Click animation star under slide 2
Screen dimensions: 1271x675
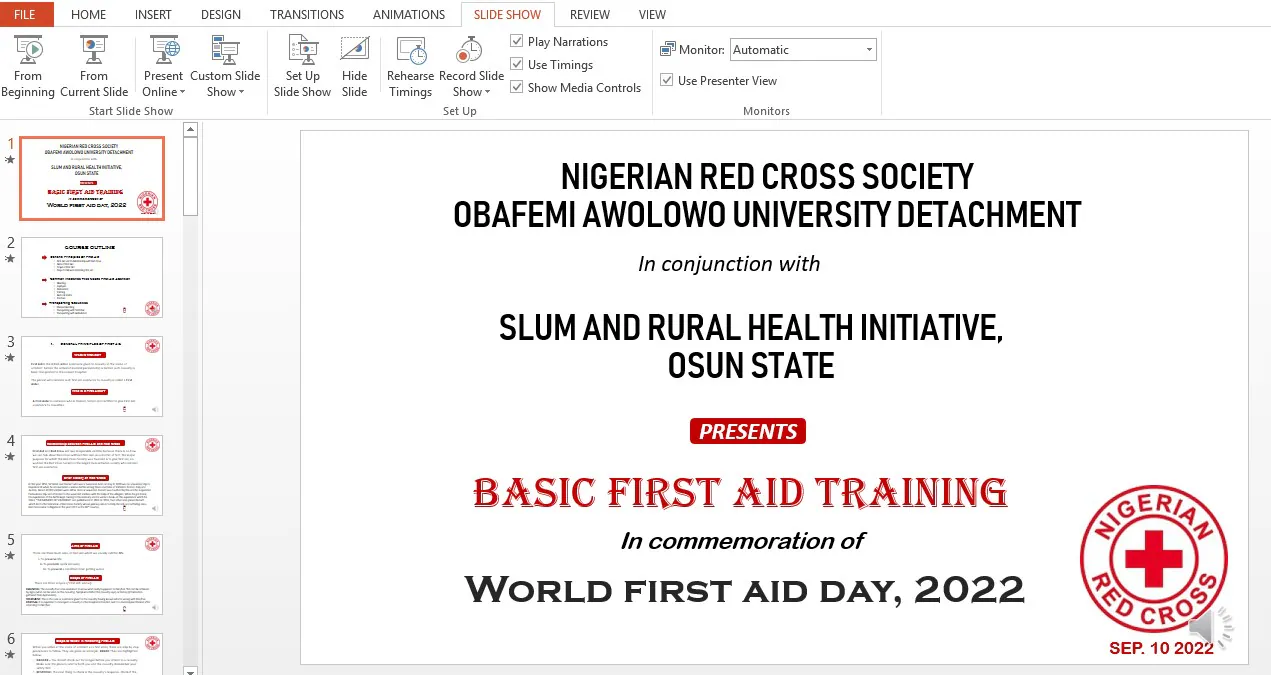point(10,259)
